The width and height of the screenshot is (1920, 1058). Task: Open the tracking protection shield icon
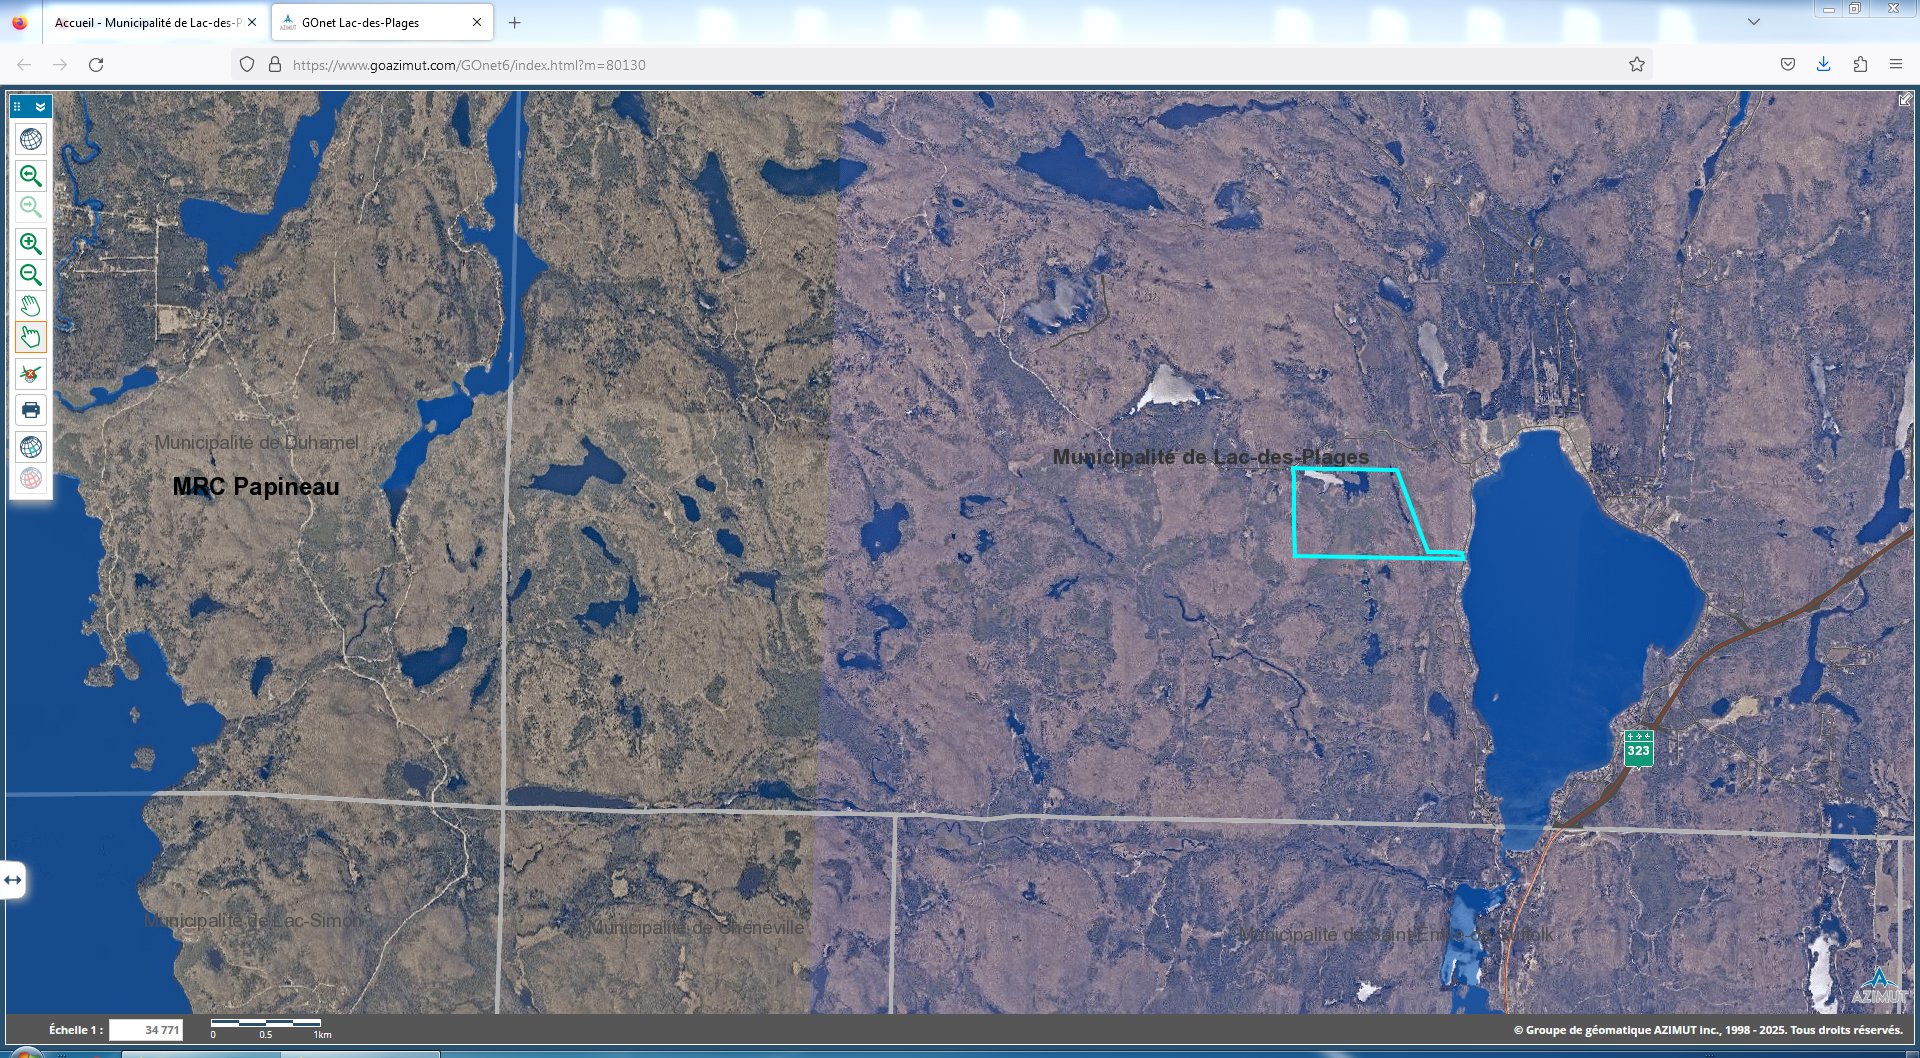[x=247, y=65]
